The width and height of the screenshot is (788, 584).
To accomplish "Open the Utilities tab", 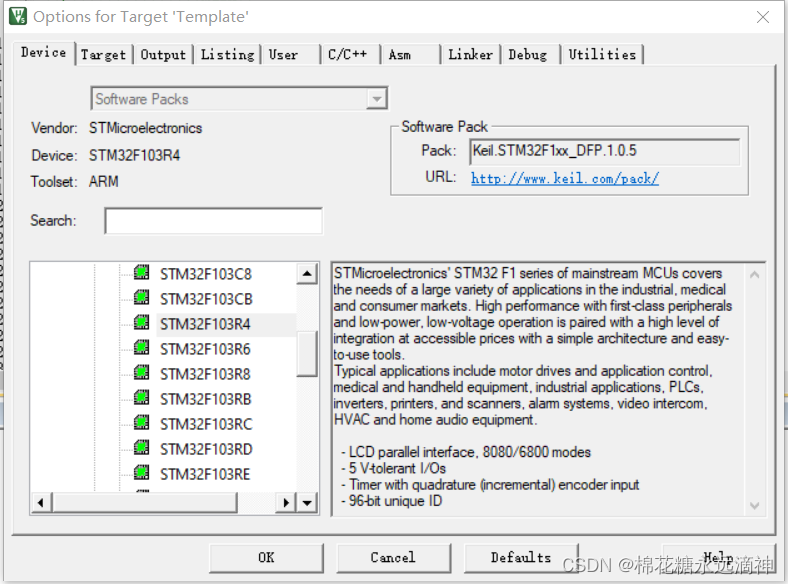I will pos(602,55).
